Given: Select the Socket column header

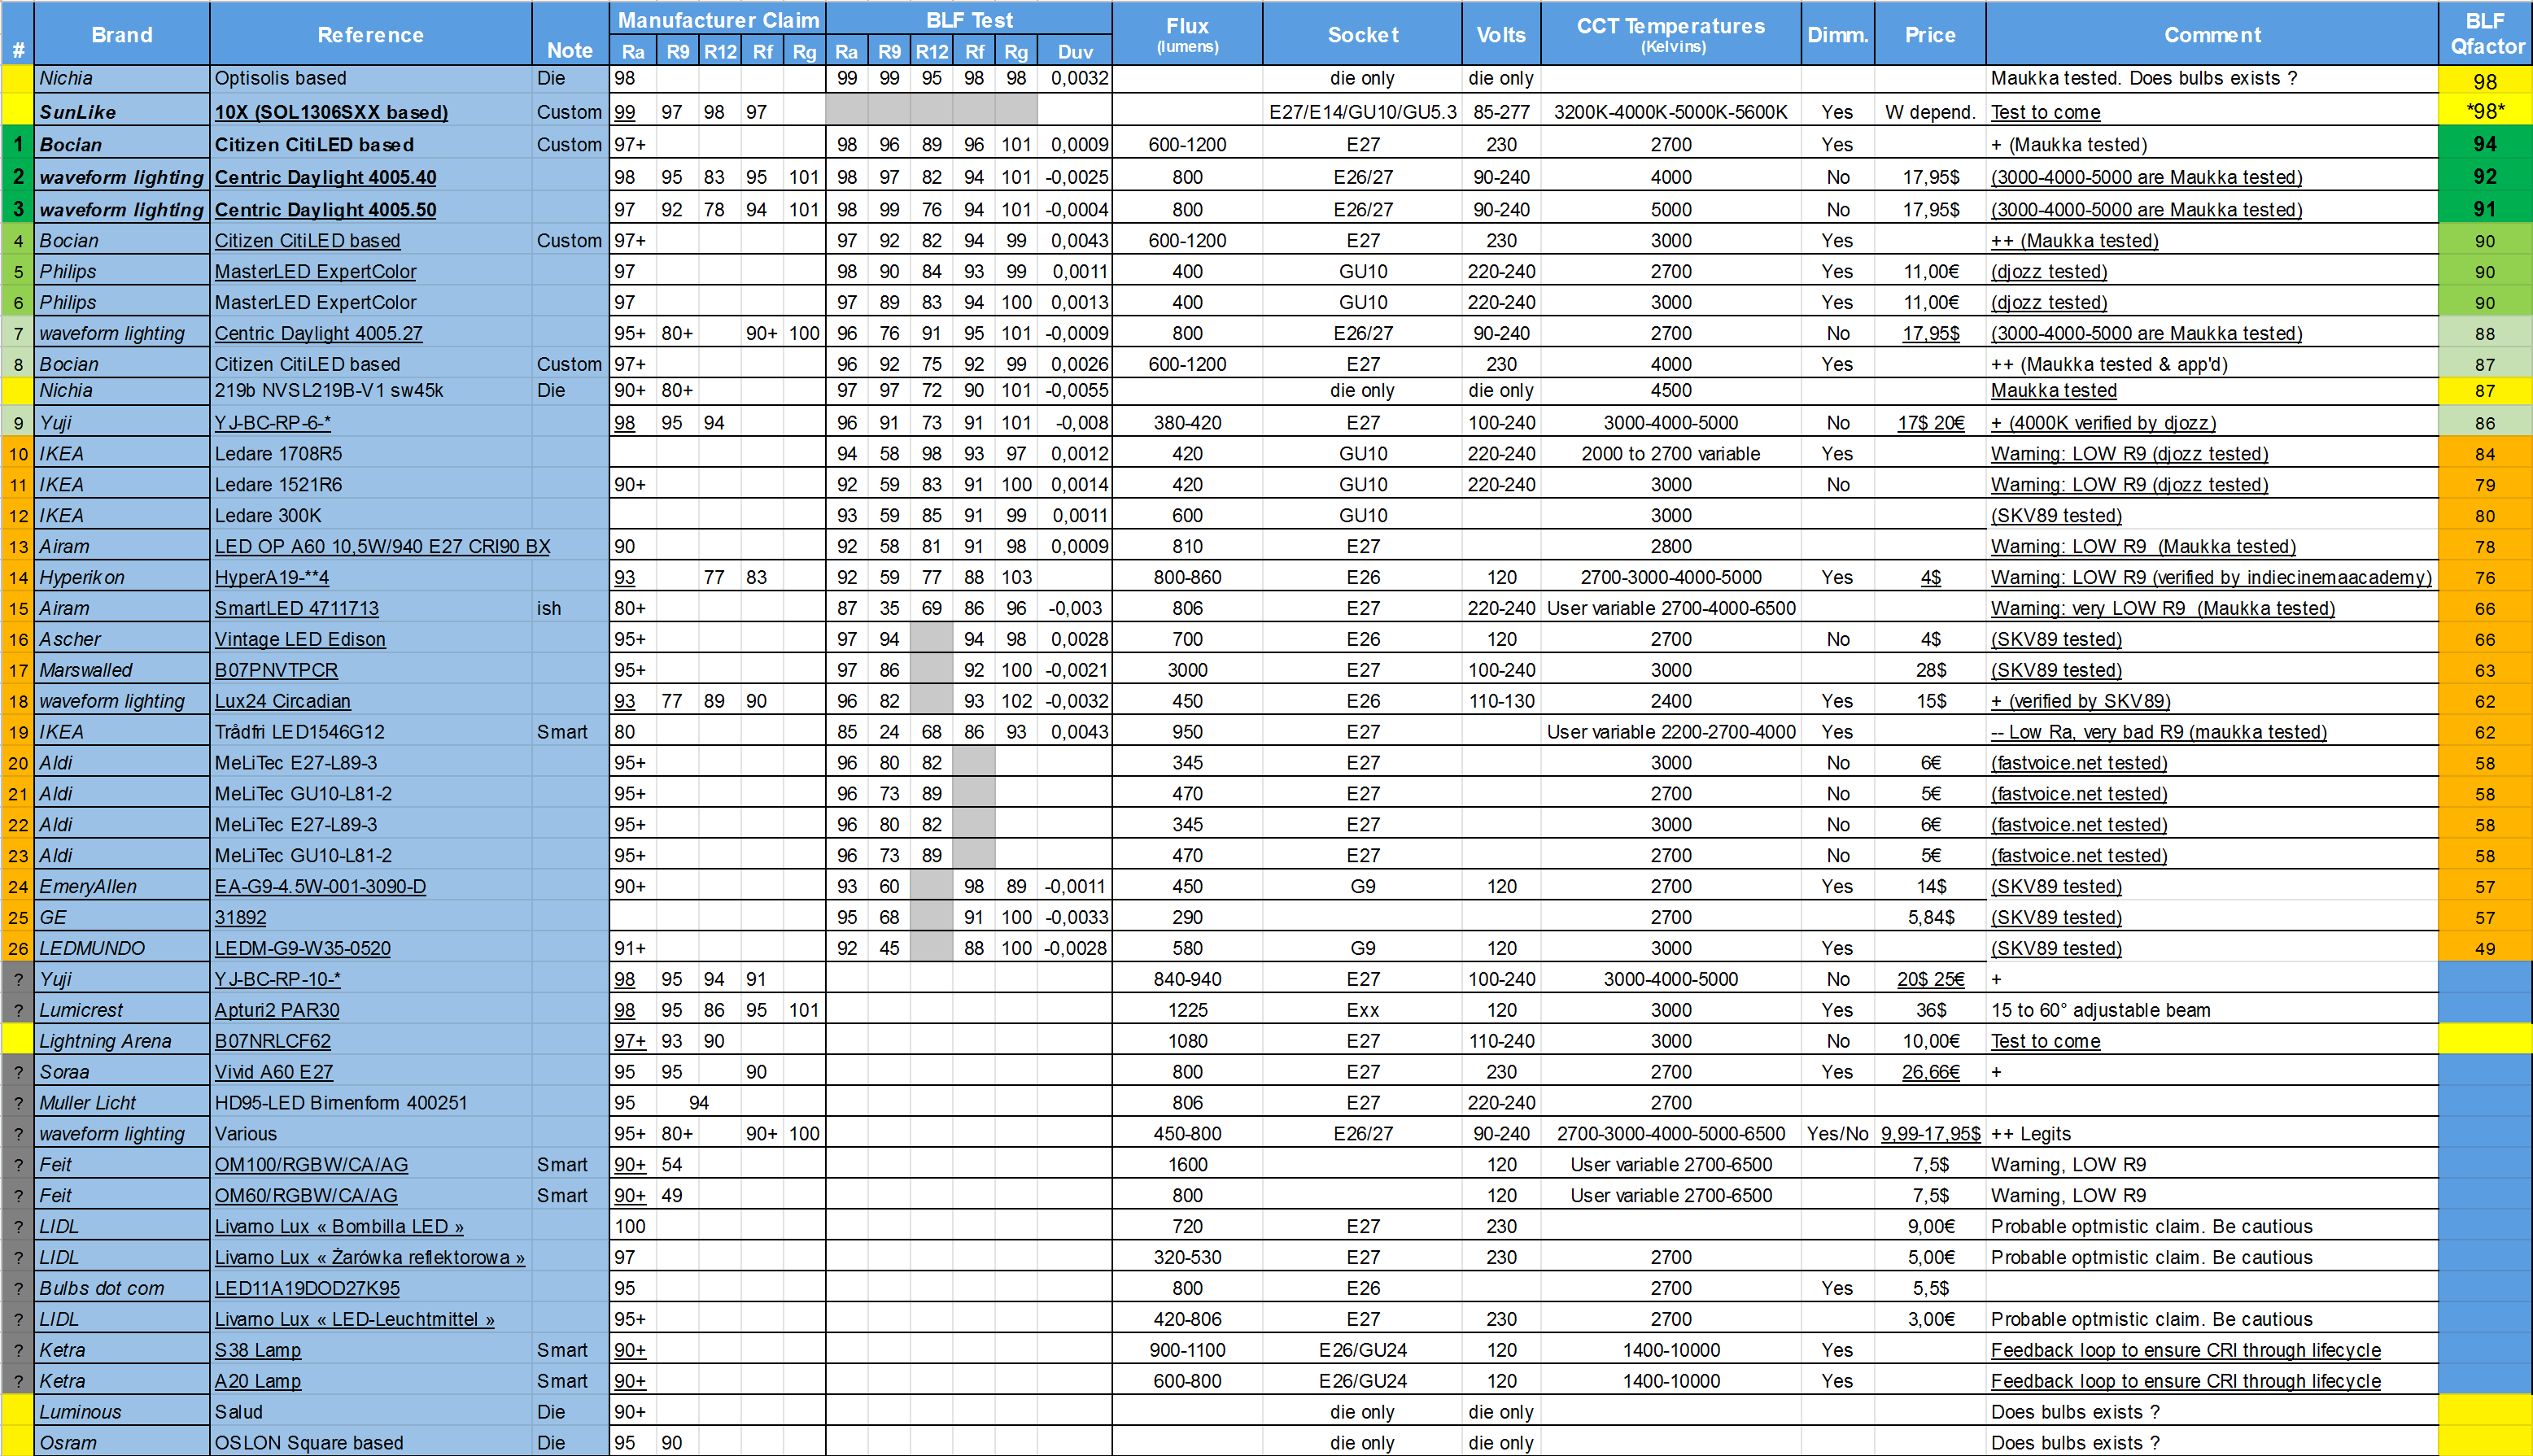Looking at the screenshot, I should [1362, 34].
